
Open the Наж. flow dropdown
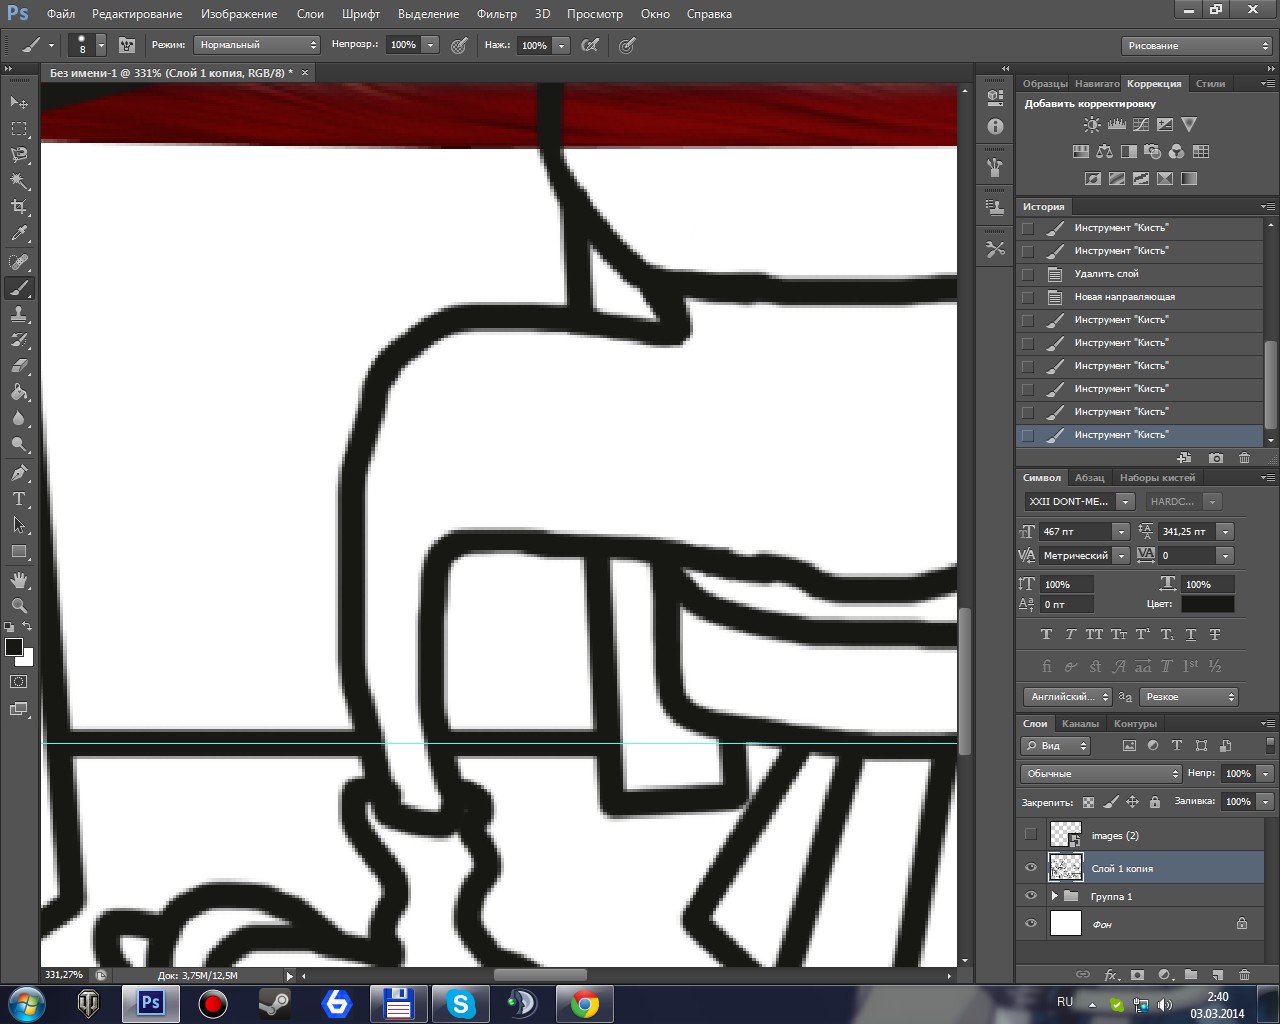pyautogui.click(x=561, y=45)
